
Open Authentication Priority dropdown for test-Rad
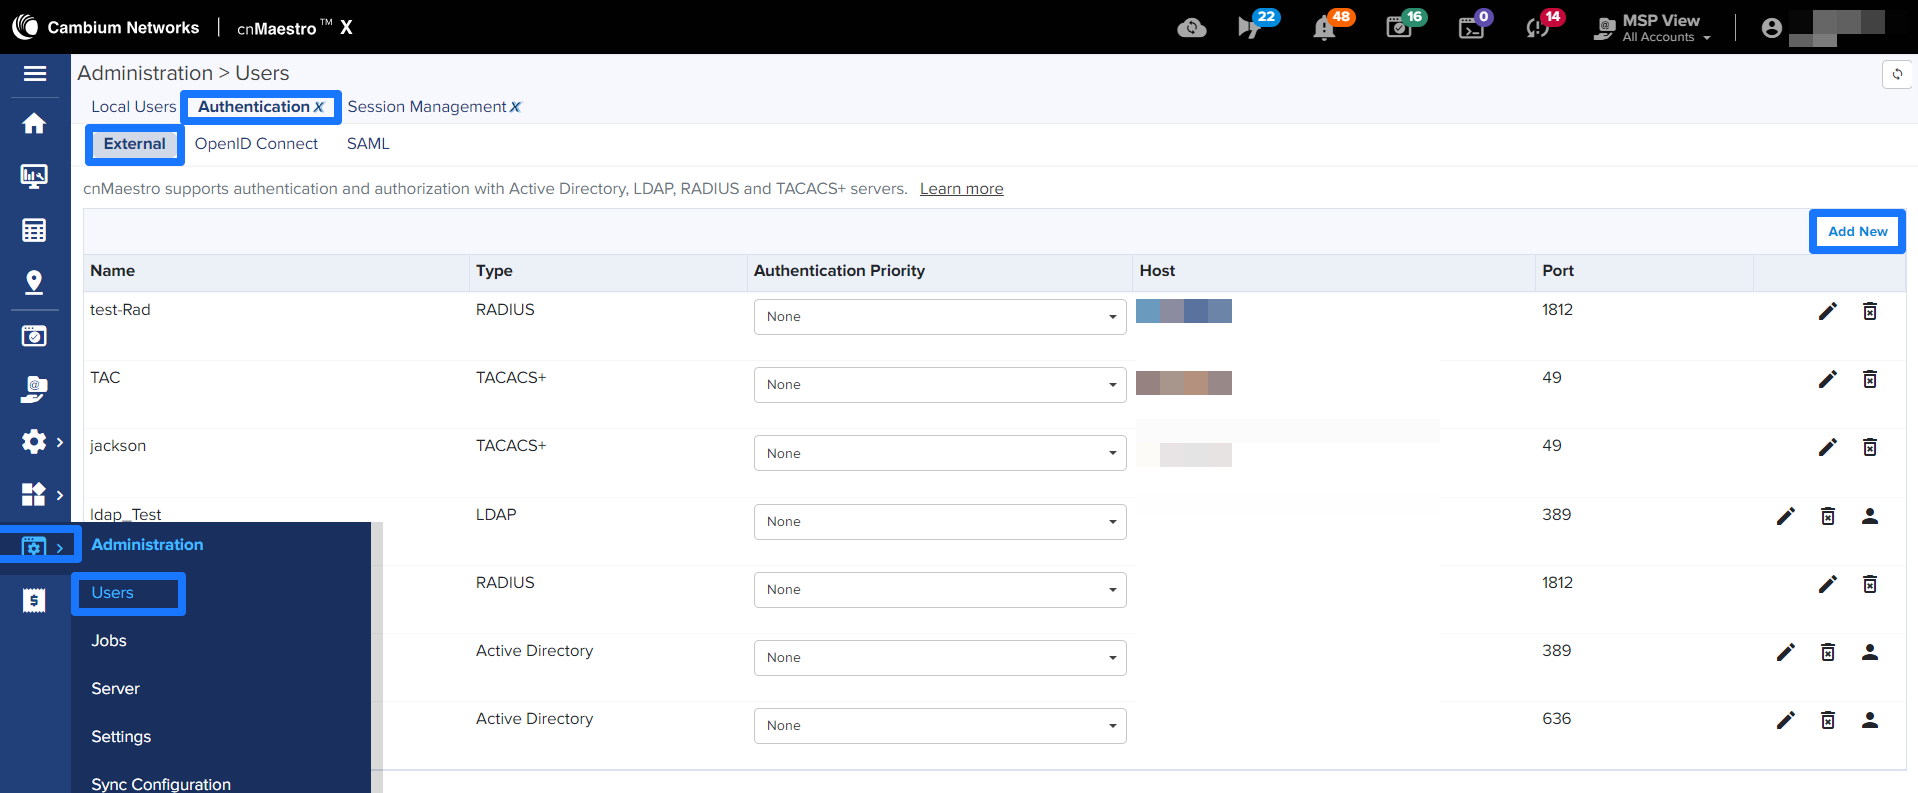(x=939, y=317)
